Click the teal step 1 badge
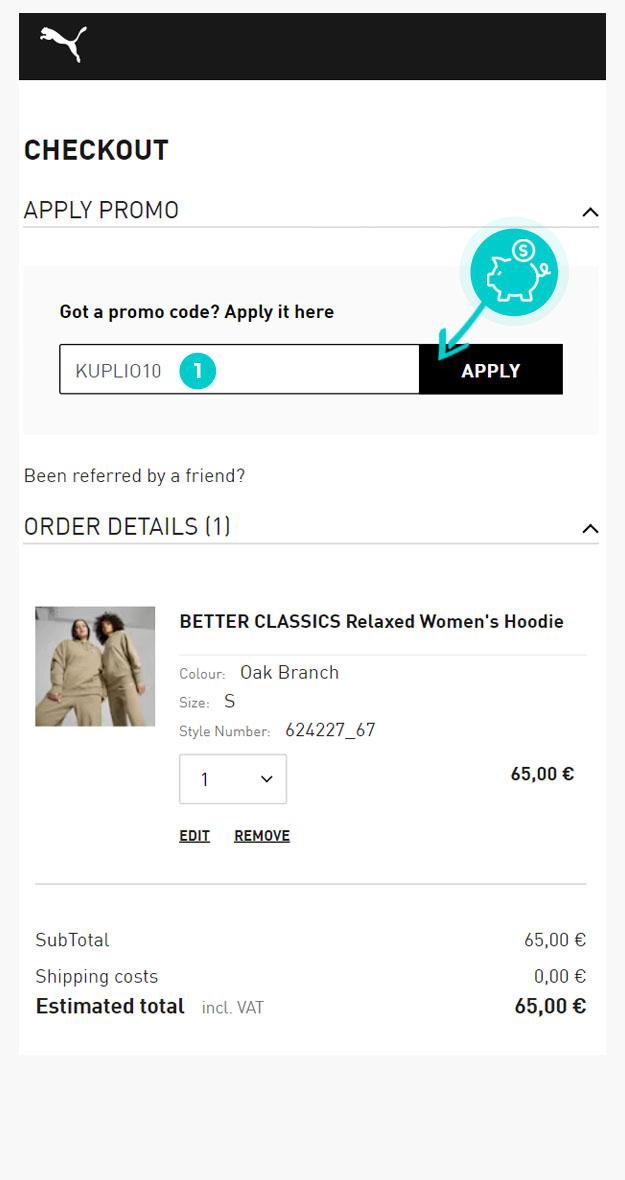Screen dimensions: 625x1180 pos(198,371)
